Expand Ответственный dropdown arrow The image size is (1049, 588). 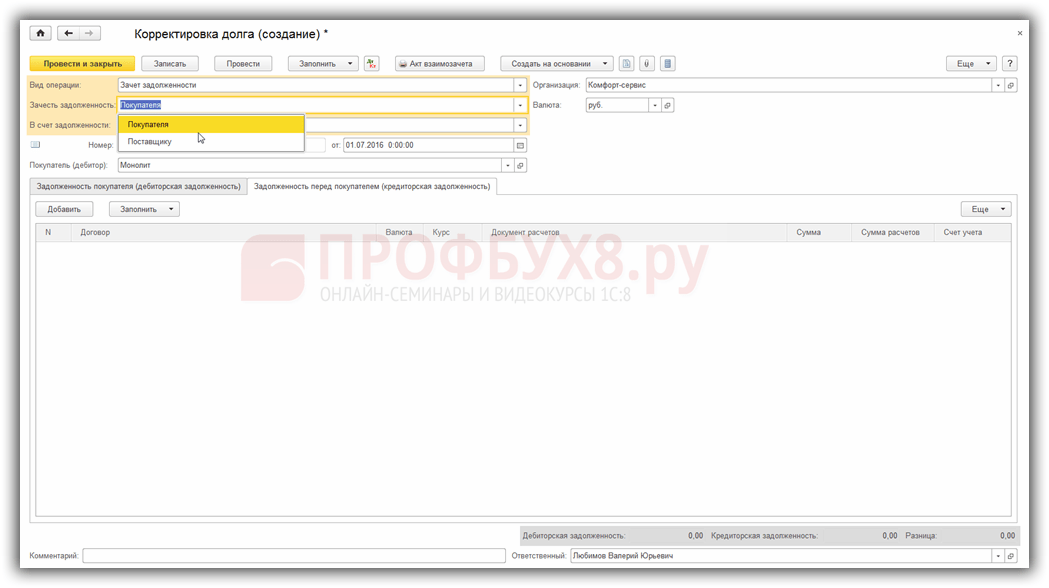(x=998, y=556)
